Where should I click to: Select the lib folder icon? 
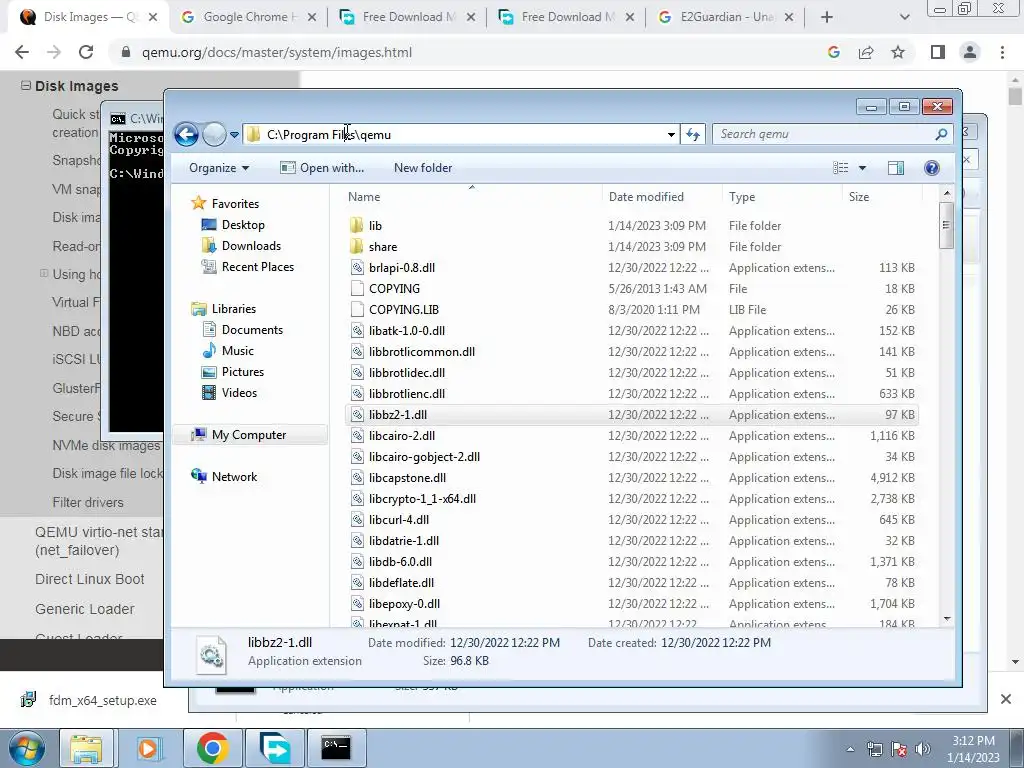(x=357, y=225)
